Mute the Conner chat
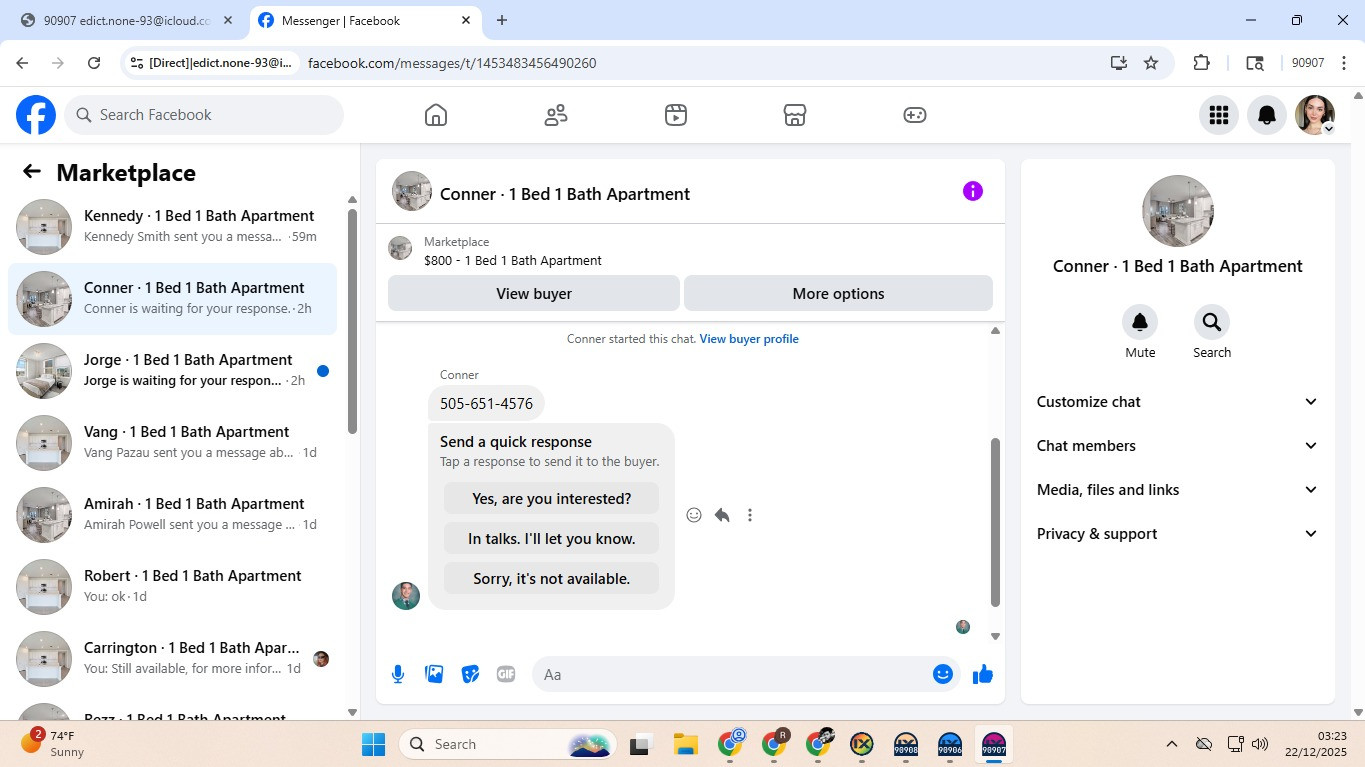1365x767 pixels. [1140, 322]
